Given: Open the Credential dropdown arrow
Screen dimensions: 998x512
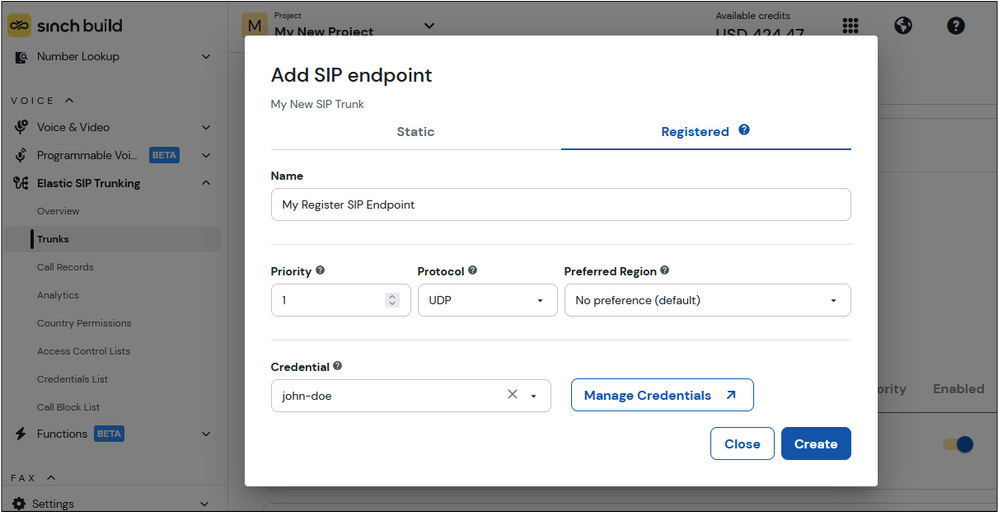Looking at the screenshot, I should pos(533,396).
